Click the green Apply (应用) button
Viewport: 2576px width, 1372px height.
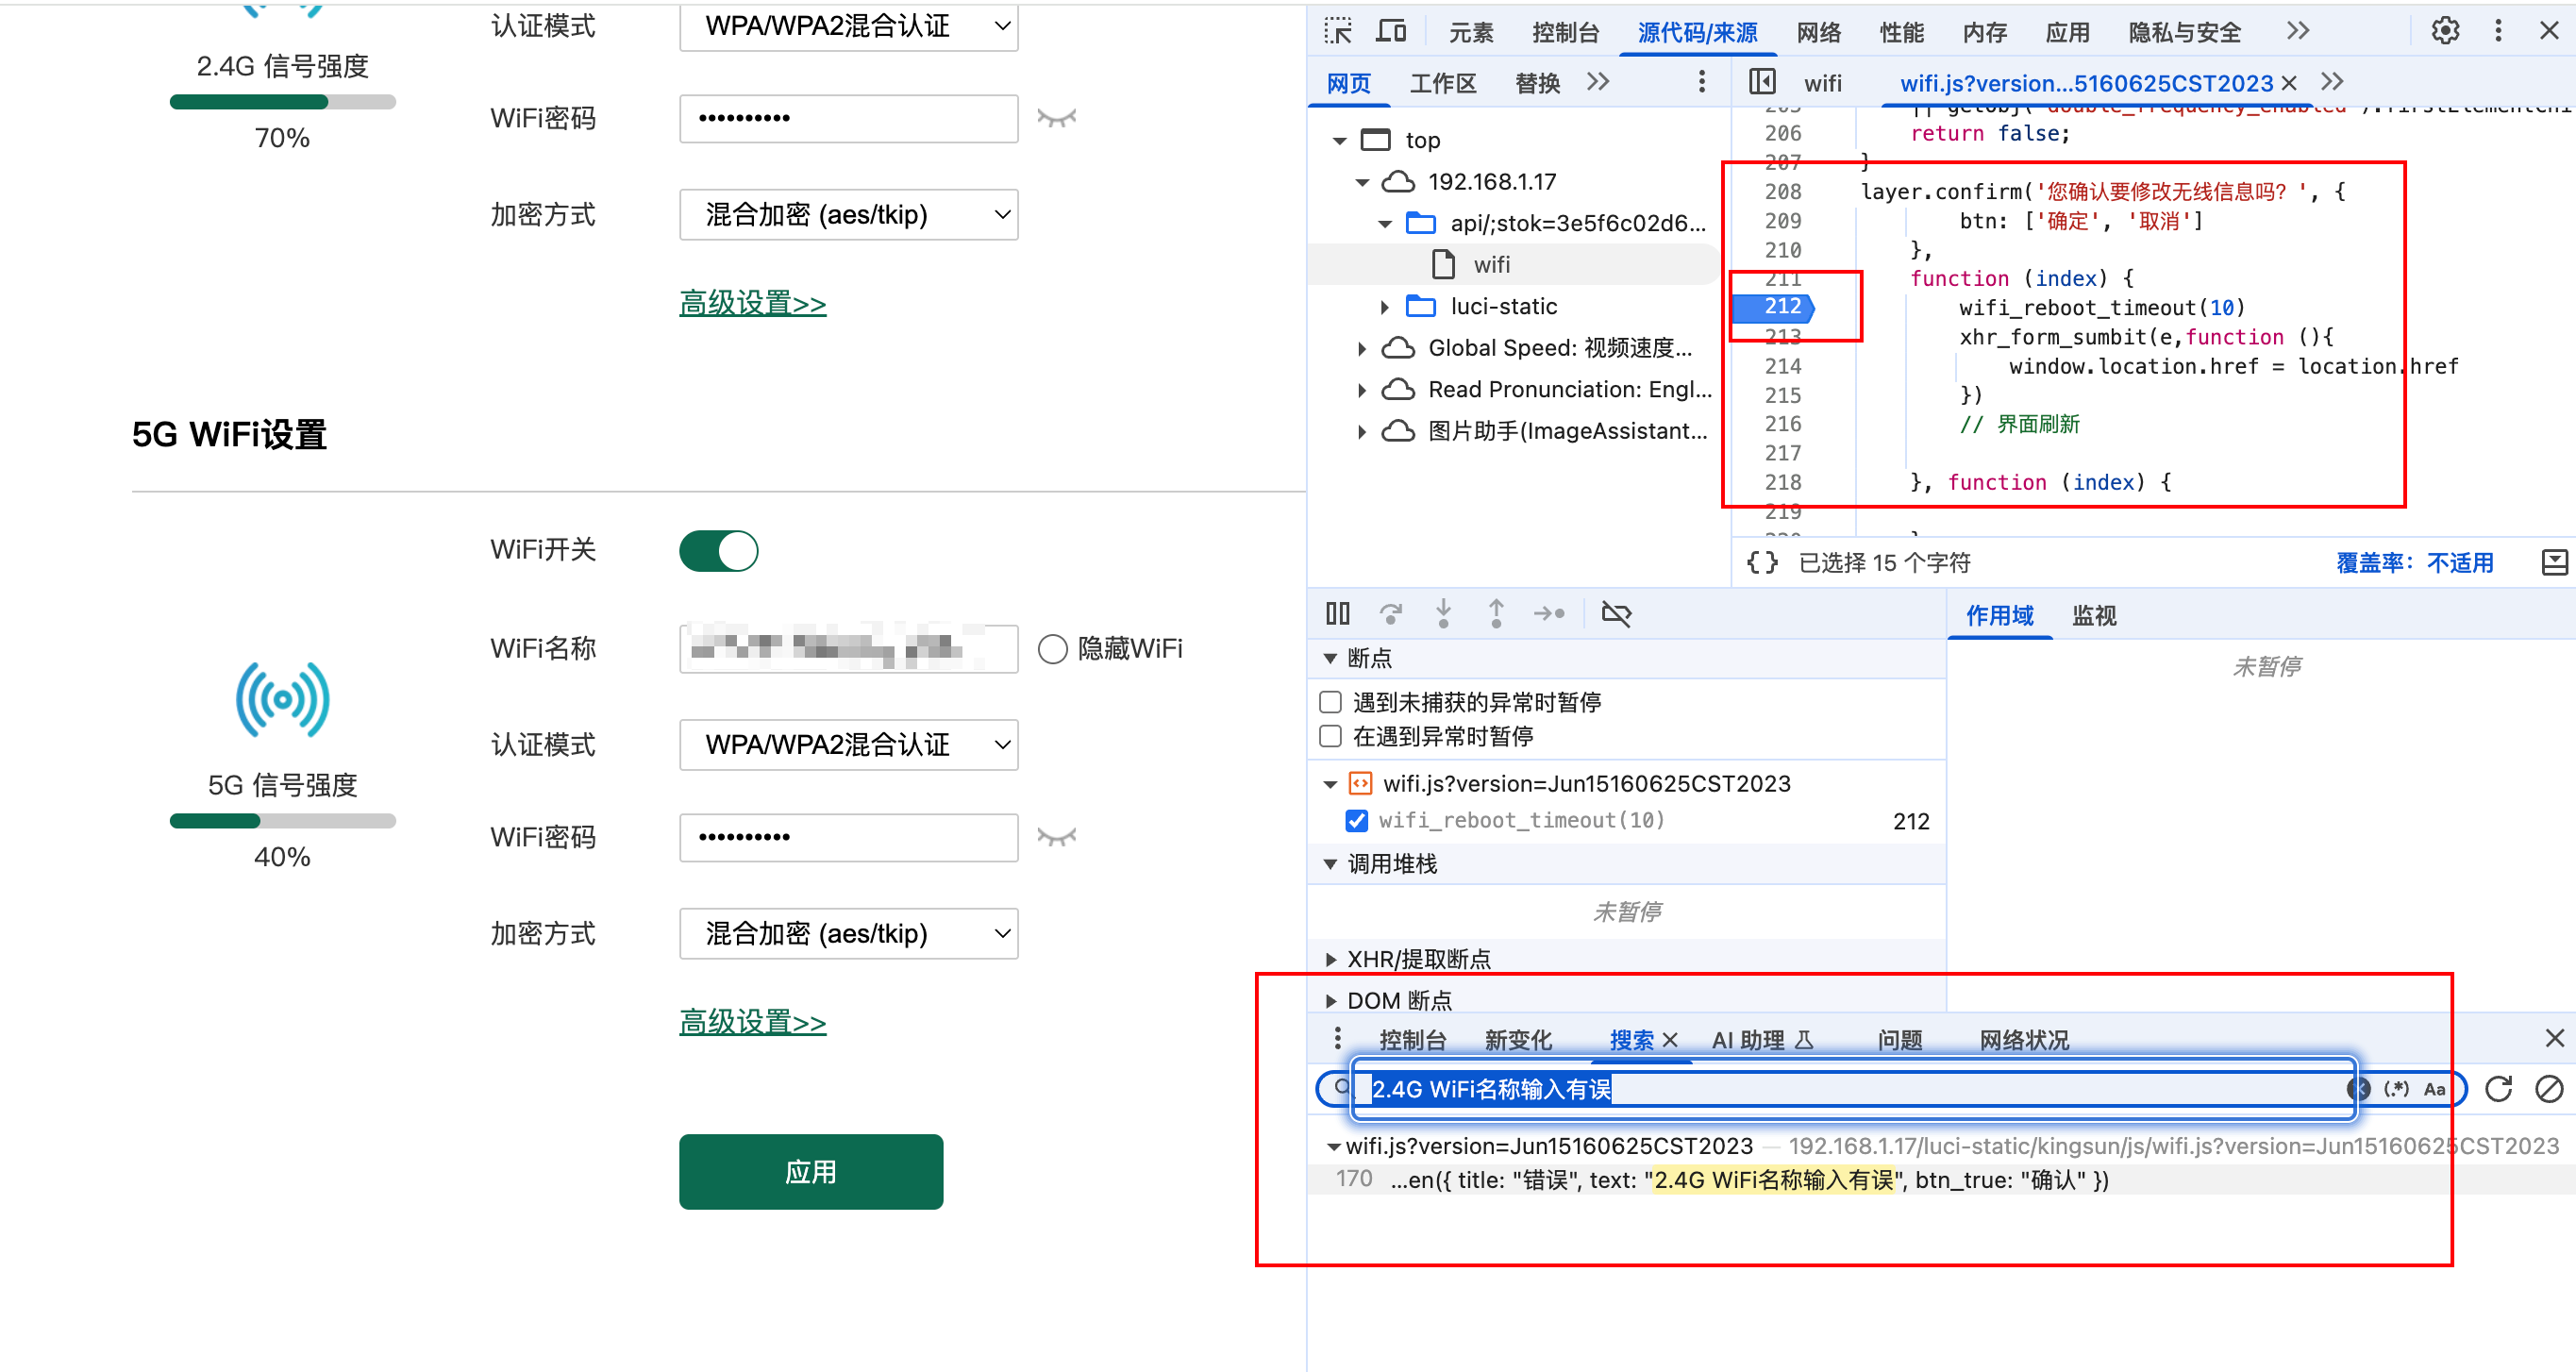coord(810,1171)
